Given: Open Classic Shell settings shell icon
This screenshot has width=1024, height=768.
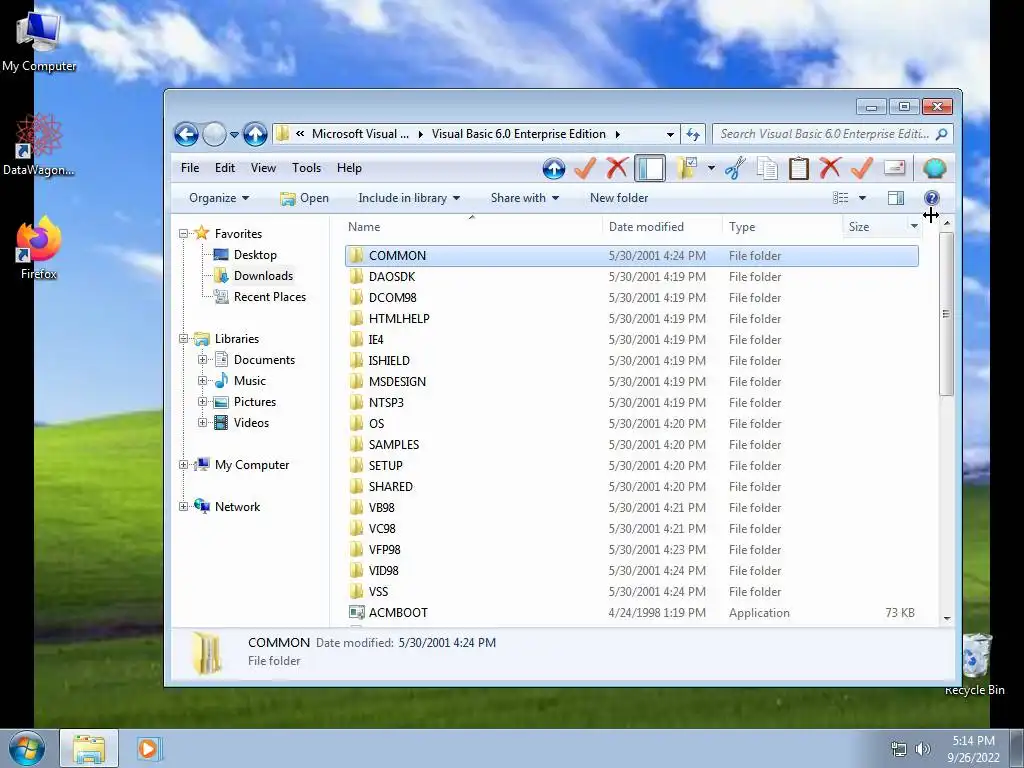Looking at the screenshot, I should pyautogui.click(x=935, y=168).
